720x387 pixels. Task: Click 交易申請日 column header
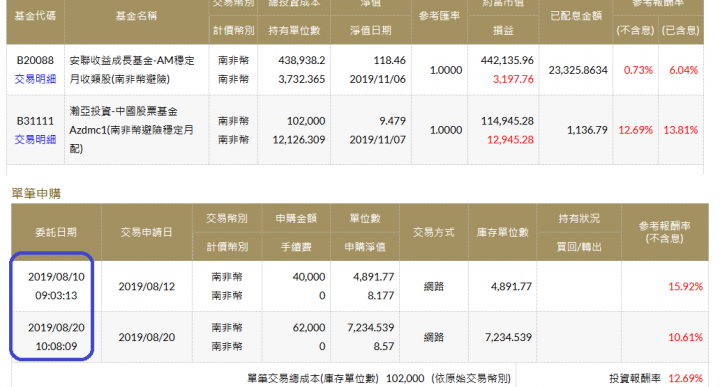coord(146,232)
